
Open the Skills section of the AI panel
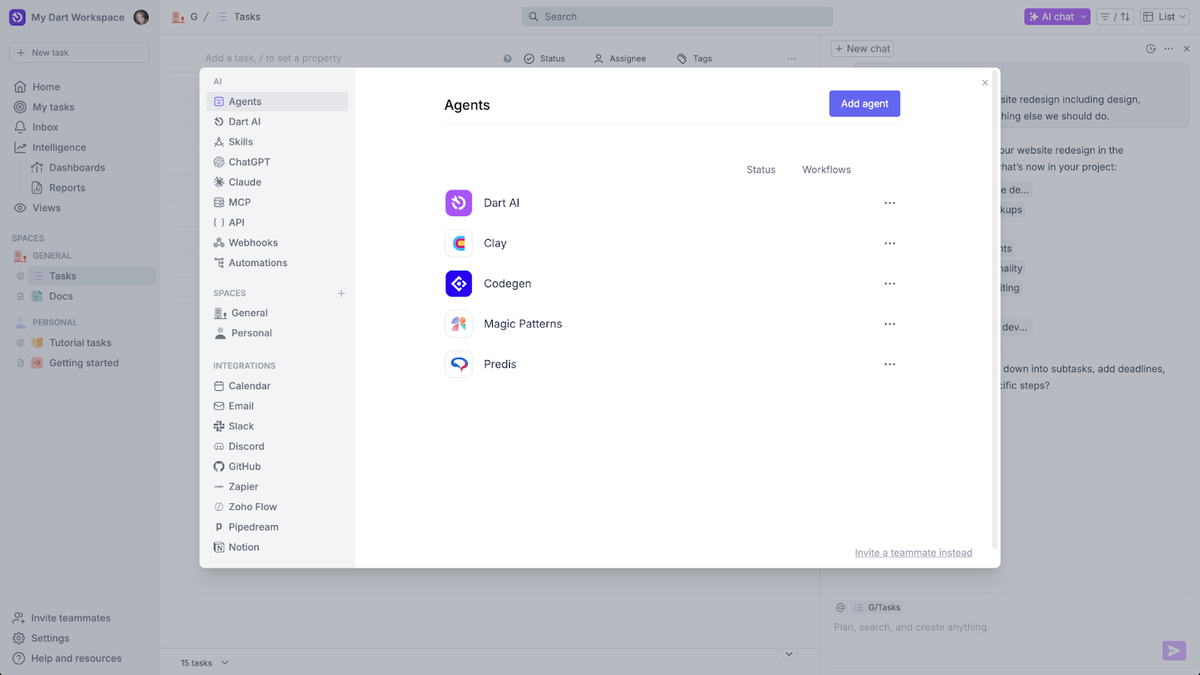241,141
